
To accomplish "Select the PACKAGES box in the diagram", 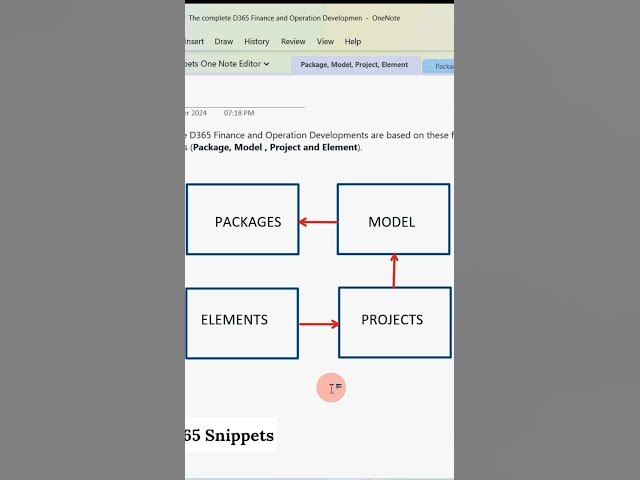I will click(x=242, y=220).
